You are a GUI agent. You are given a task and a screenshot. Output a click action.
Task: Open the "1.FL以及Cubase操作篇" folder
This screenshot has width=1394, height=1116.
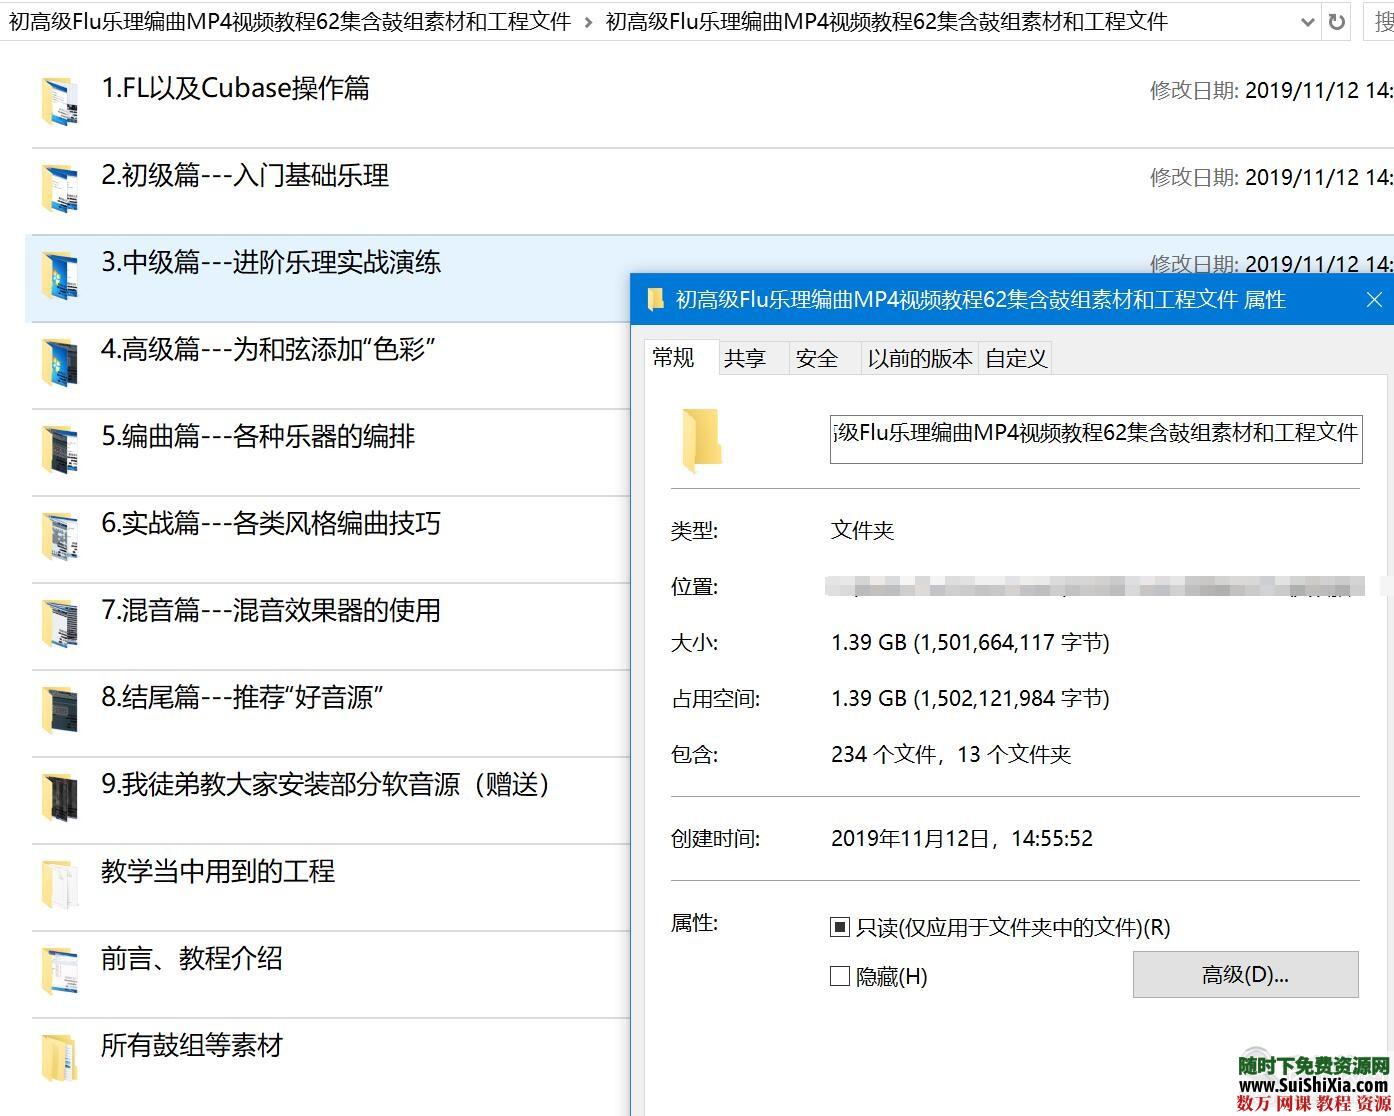[x=236, y=88]
